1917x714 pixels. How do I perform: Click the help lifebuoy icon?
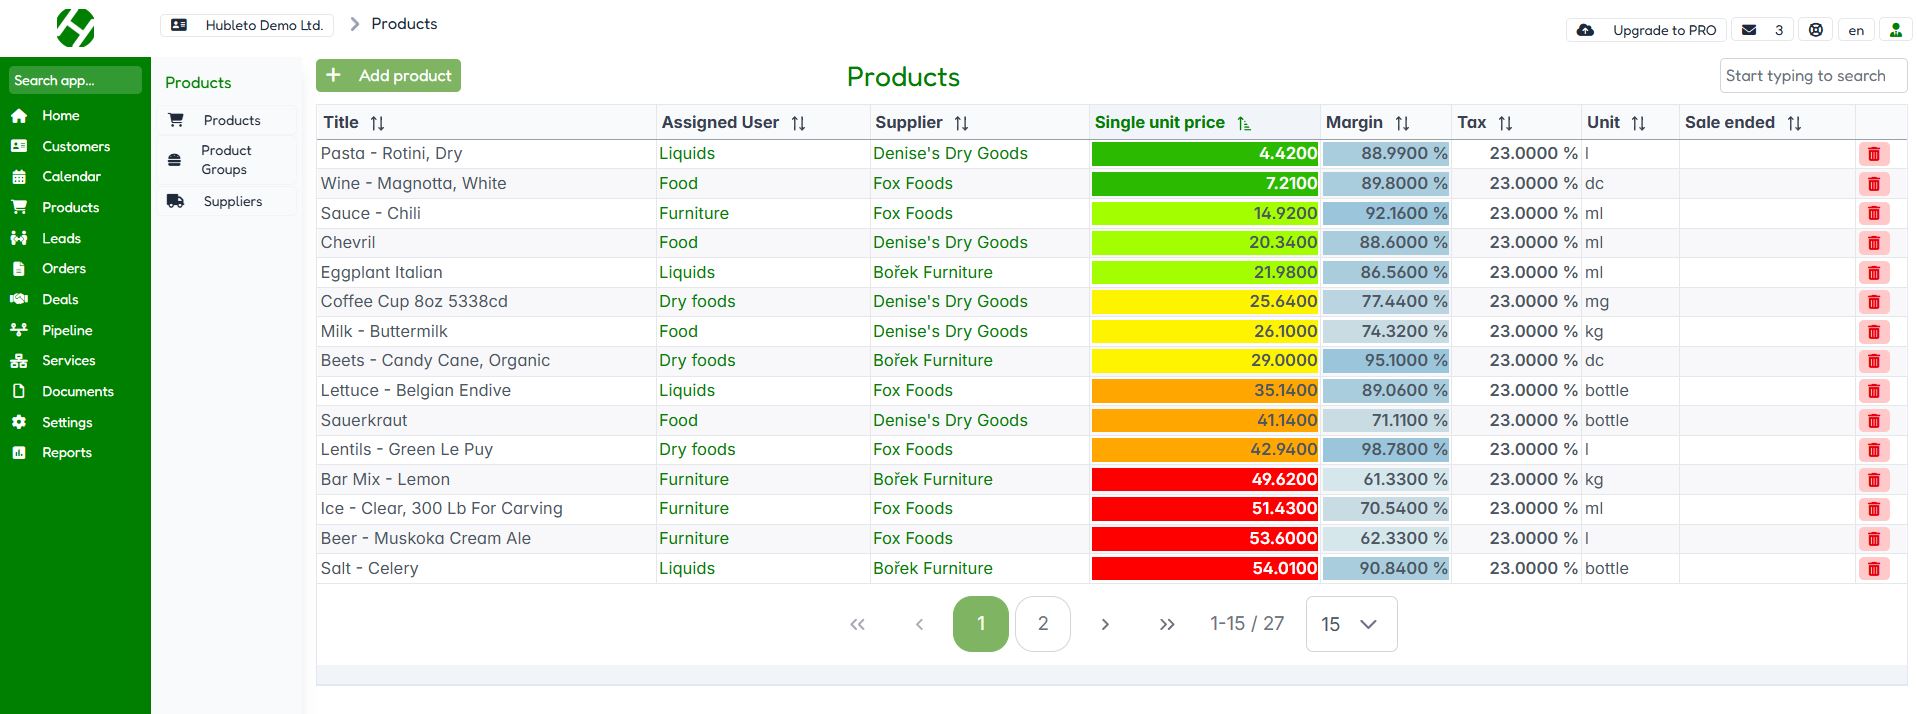coord(1816,30)
